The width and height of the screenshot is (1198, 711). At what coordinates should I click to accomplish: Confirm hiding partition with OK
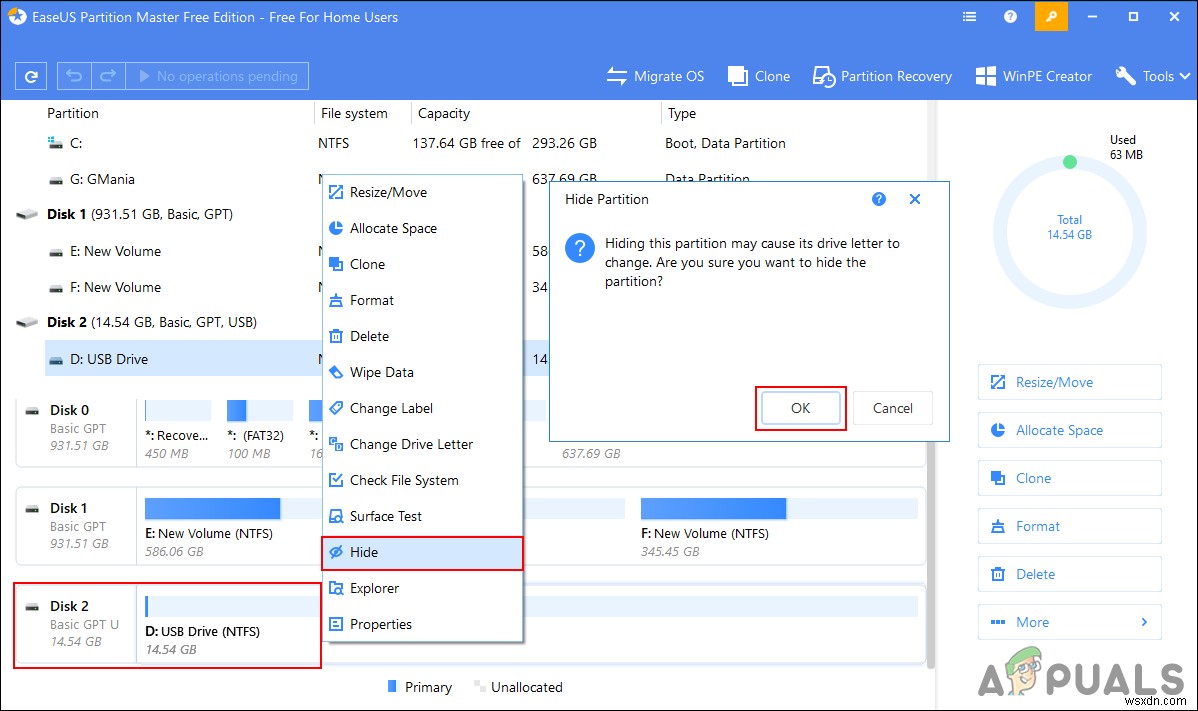(800, 408)
